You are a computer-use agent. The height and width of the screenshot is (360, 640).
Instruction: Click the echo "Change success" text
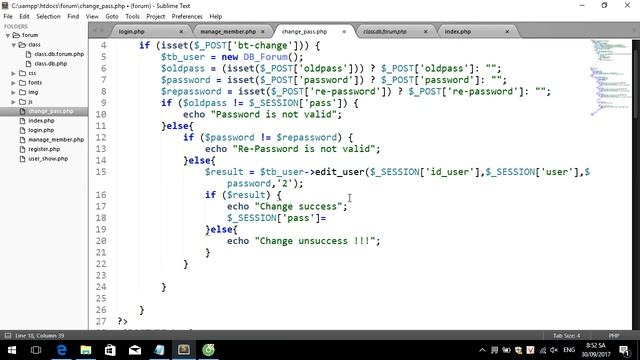(287, 207)
